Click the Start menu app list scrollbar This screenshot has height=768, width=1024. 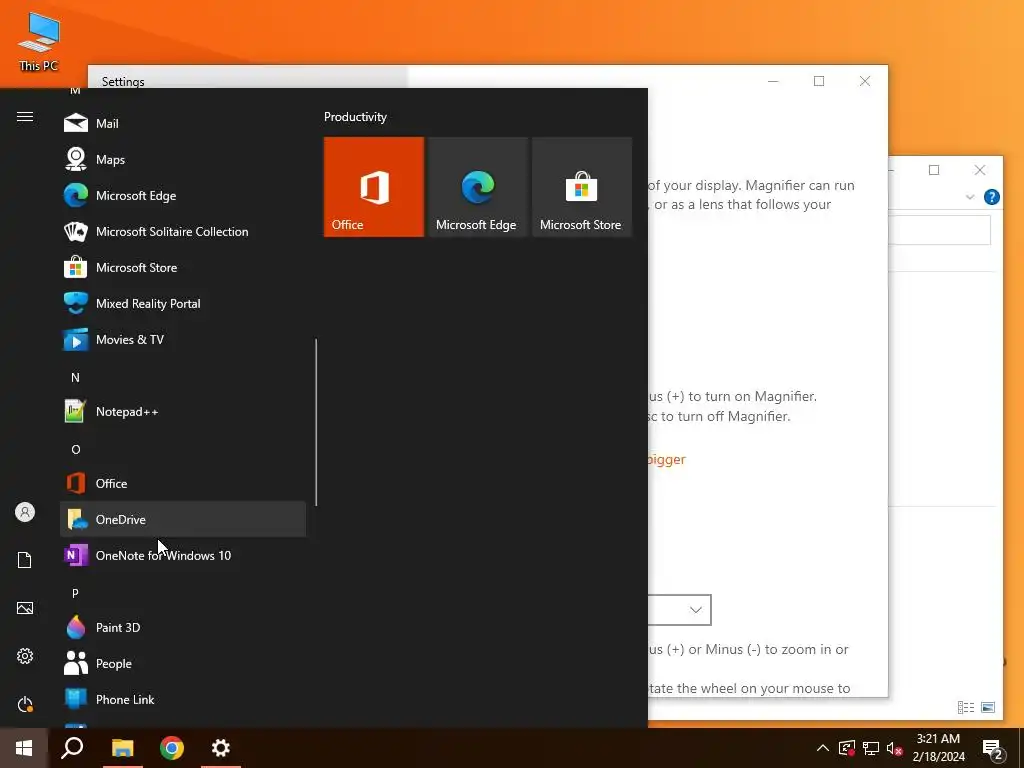click(x=316, y=422)
